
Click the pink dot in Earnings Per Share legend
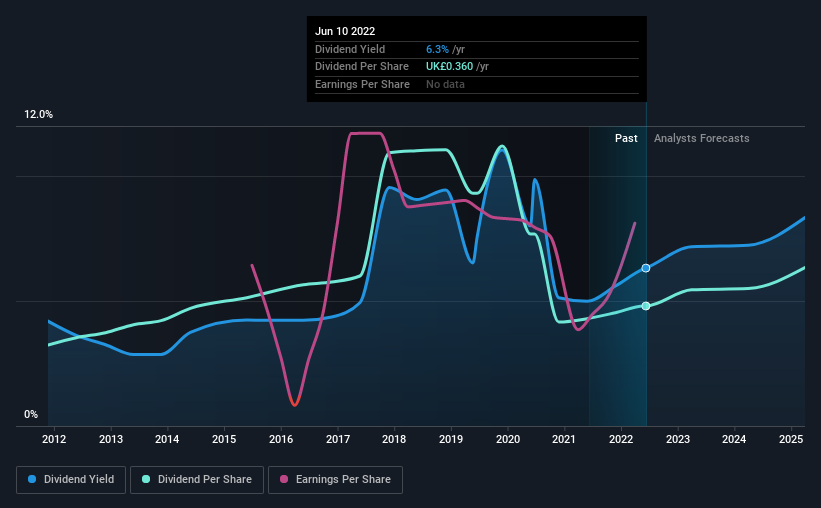(284, 479)
